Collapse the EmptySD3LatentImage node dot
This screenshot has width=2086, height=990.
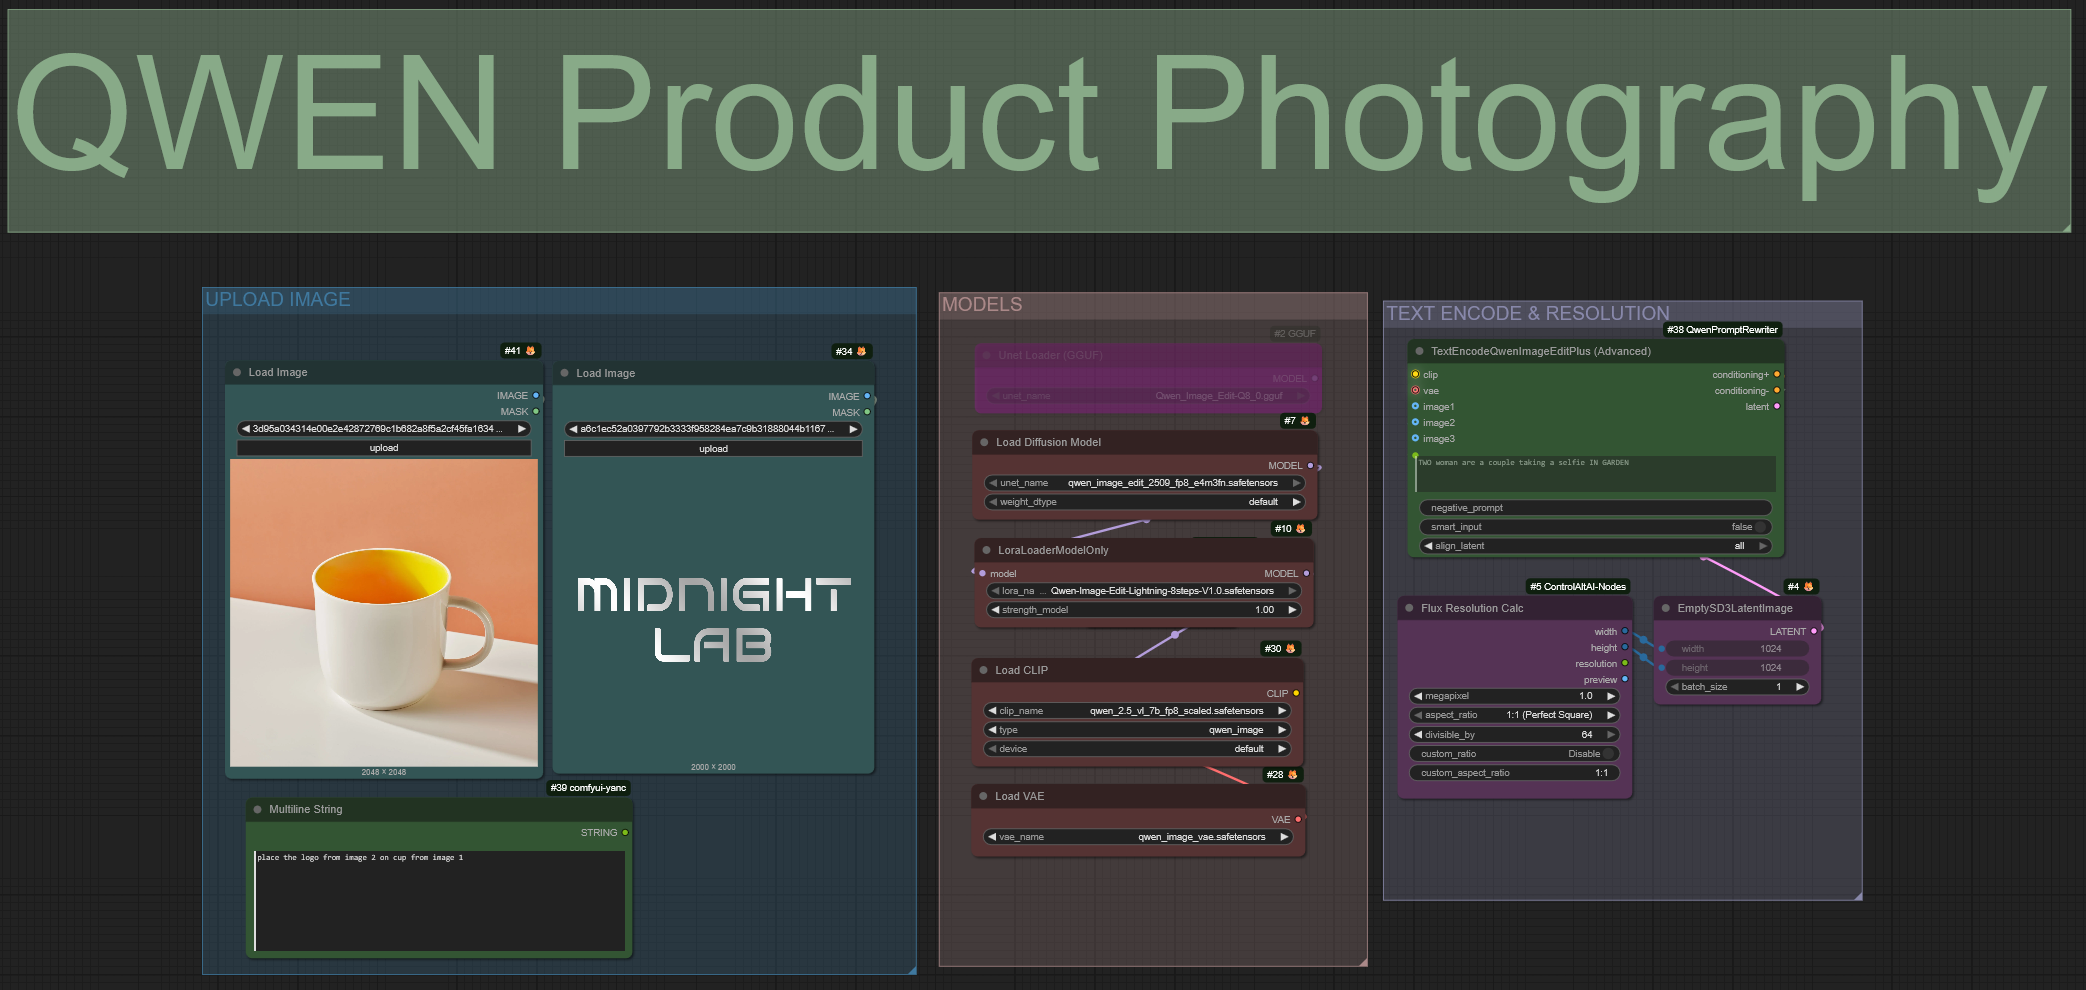1666,608
